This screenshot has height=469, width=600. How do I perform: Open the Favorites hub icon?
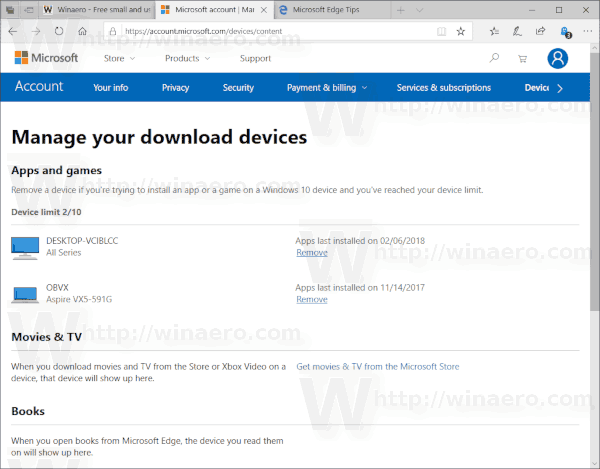click(x=494, y=31)
